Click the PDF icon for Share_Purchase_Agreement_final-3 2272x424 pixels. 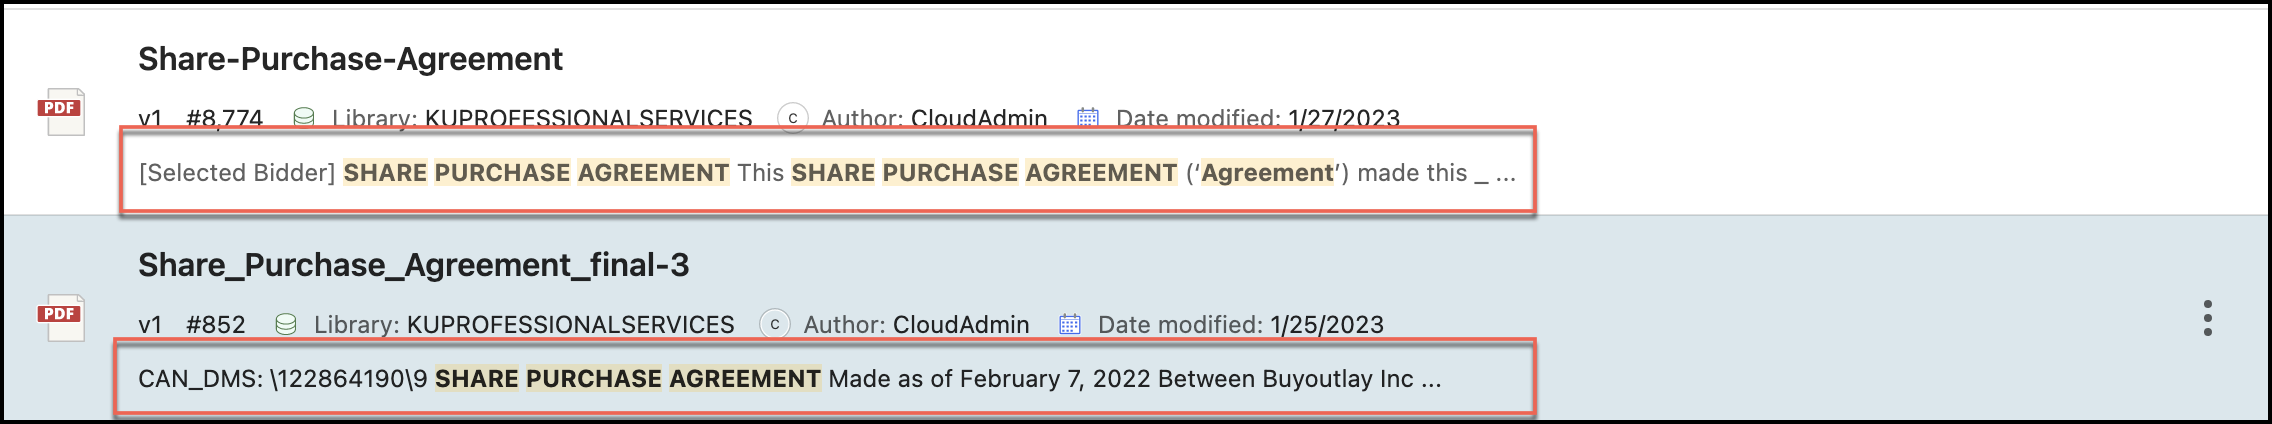click(61, 317)
